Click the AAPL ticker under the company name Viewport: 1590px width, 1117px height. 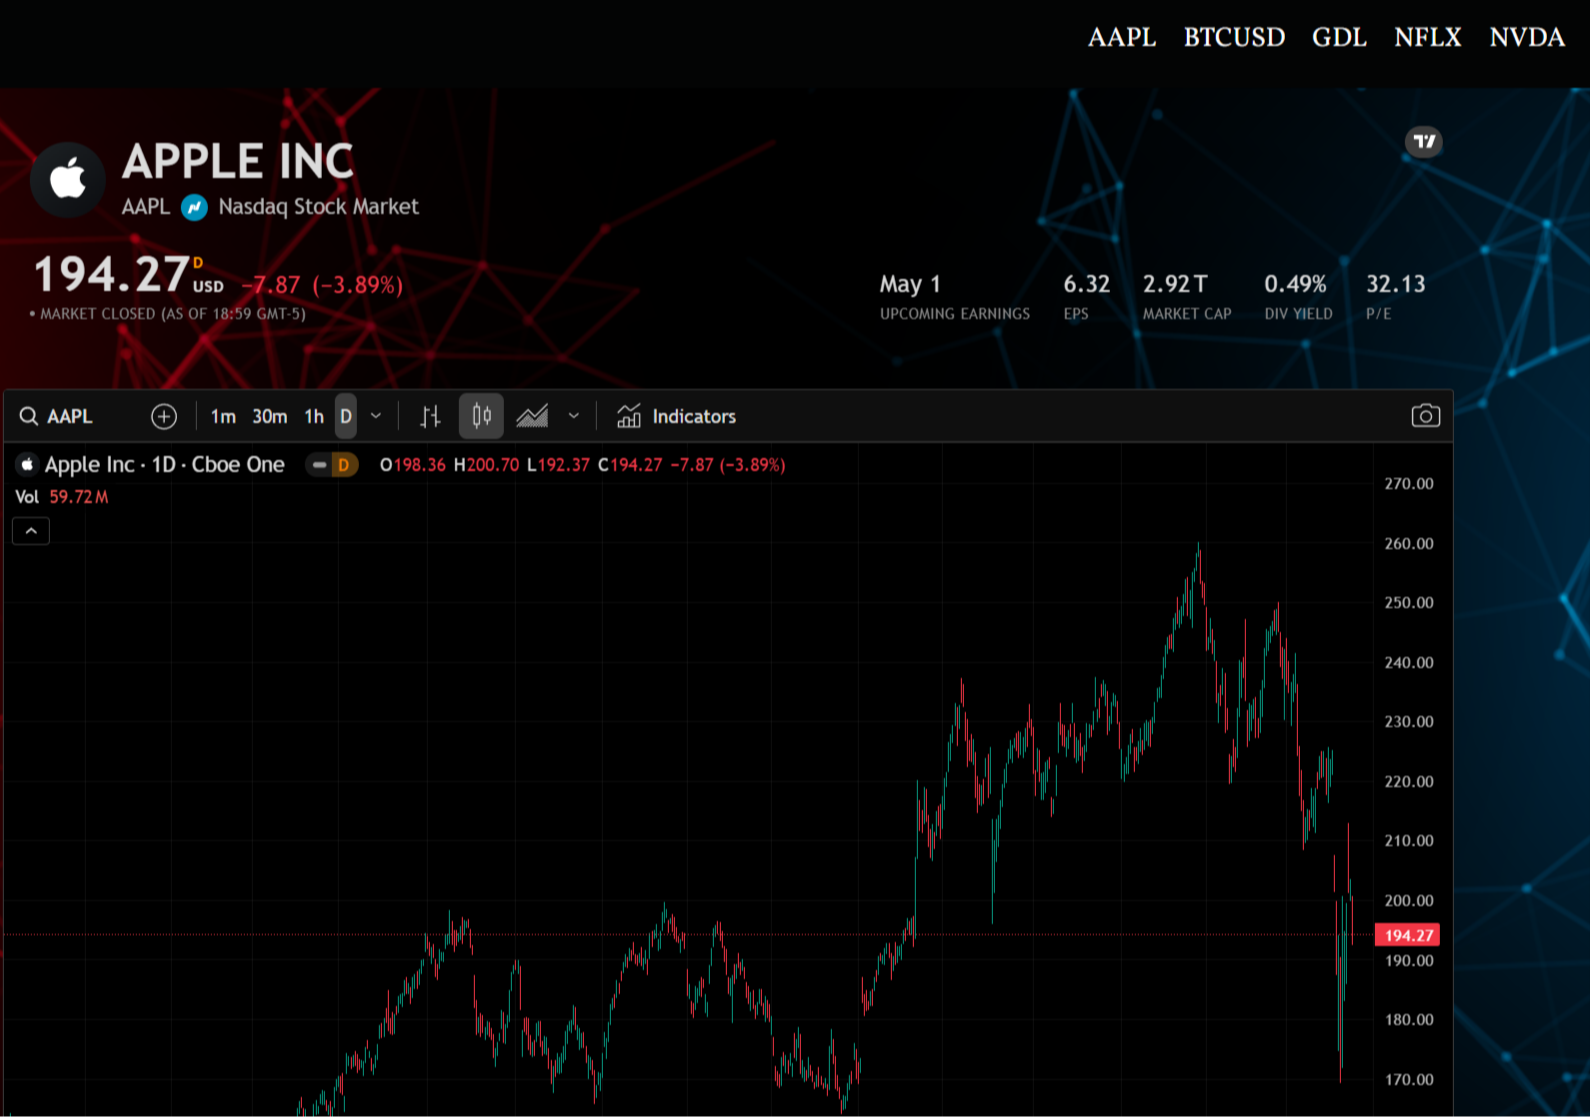(x=146, y=207)
